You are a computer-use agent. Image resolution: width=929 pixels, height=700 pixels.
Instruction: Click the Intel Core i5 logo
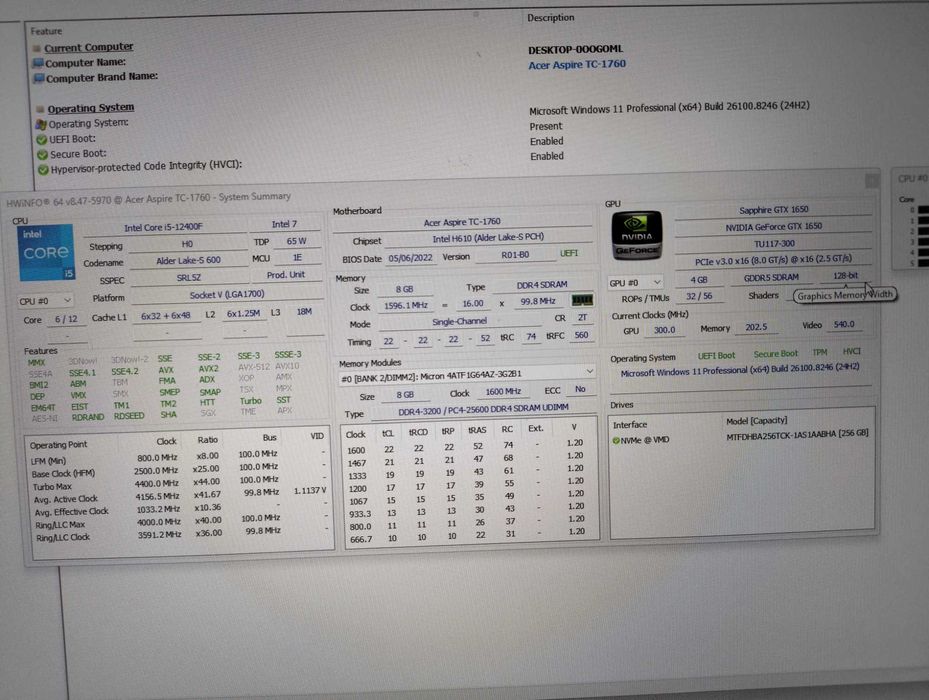46,252
